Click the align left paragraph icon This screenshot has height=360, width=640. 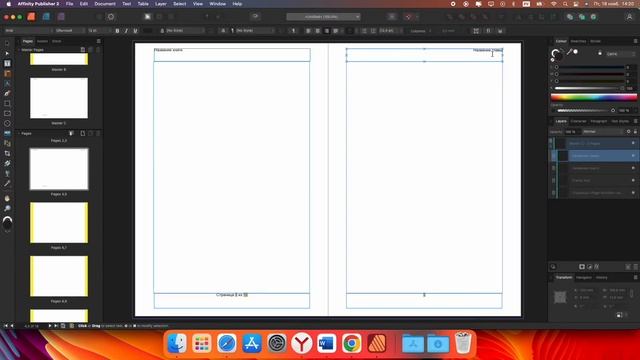(x=308, y=31)
